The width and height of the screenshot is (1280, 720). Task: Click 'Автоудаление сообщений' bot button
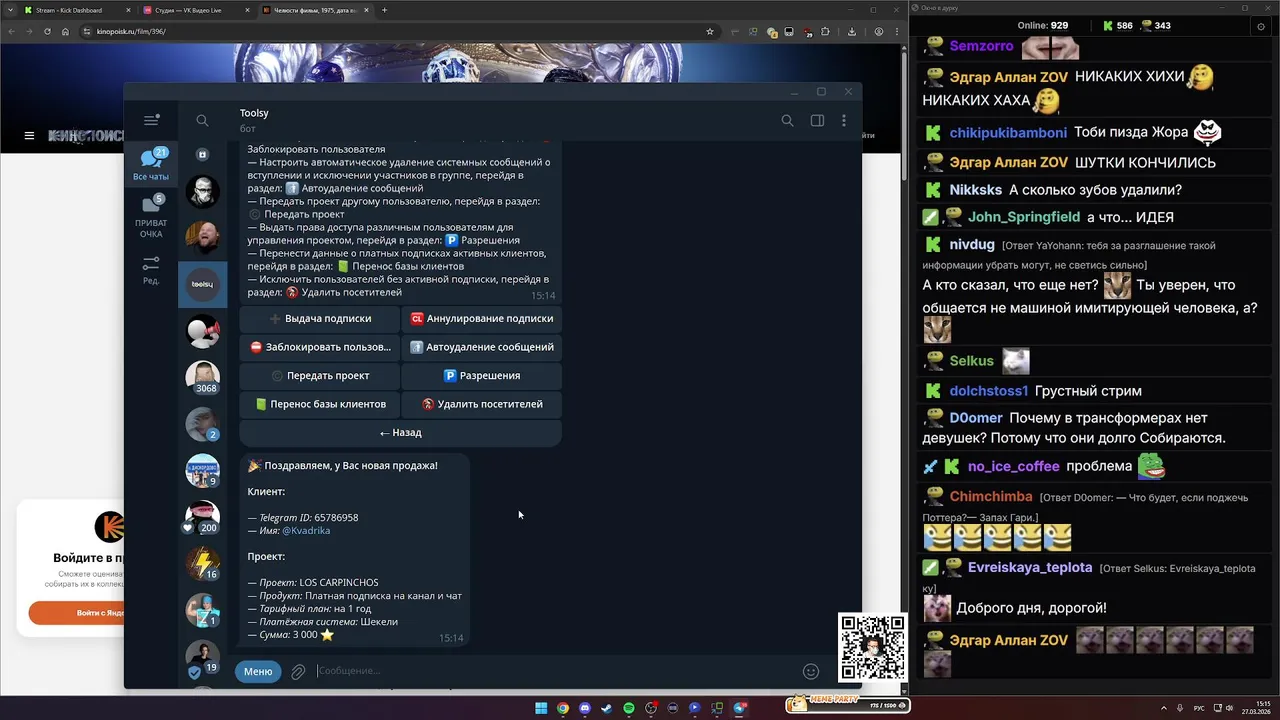pyautogui.click(x=482, y=347)
